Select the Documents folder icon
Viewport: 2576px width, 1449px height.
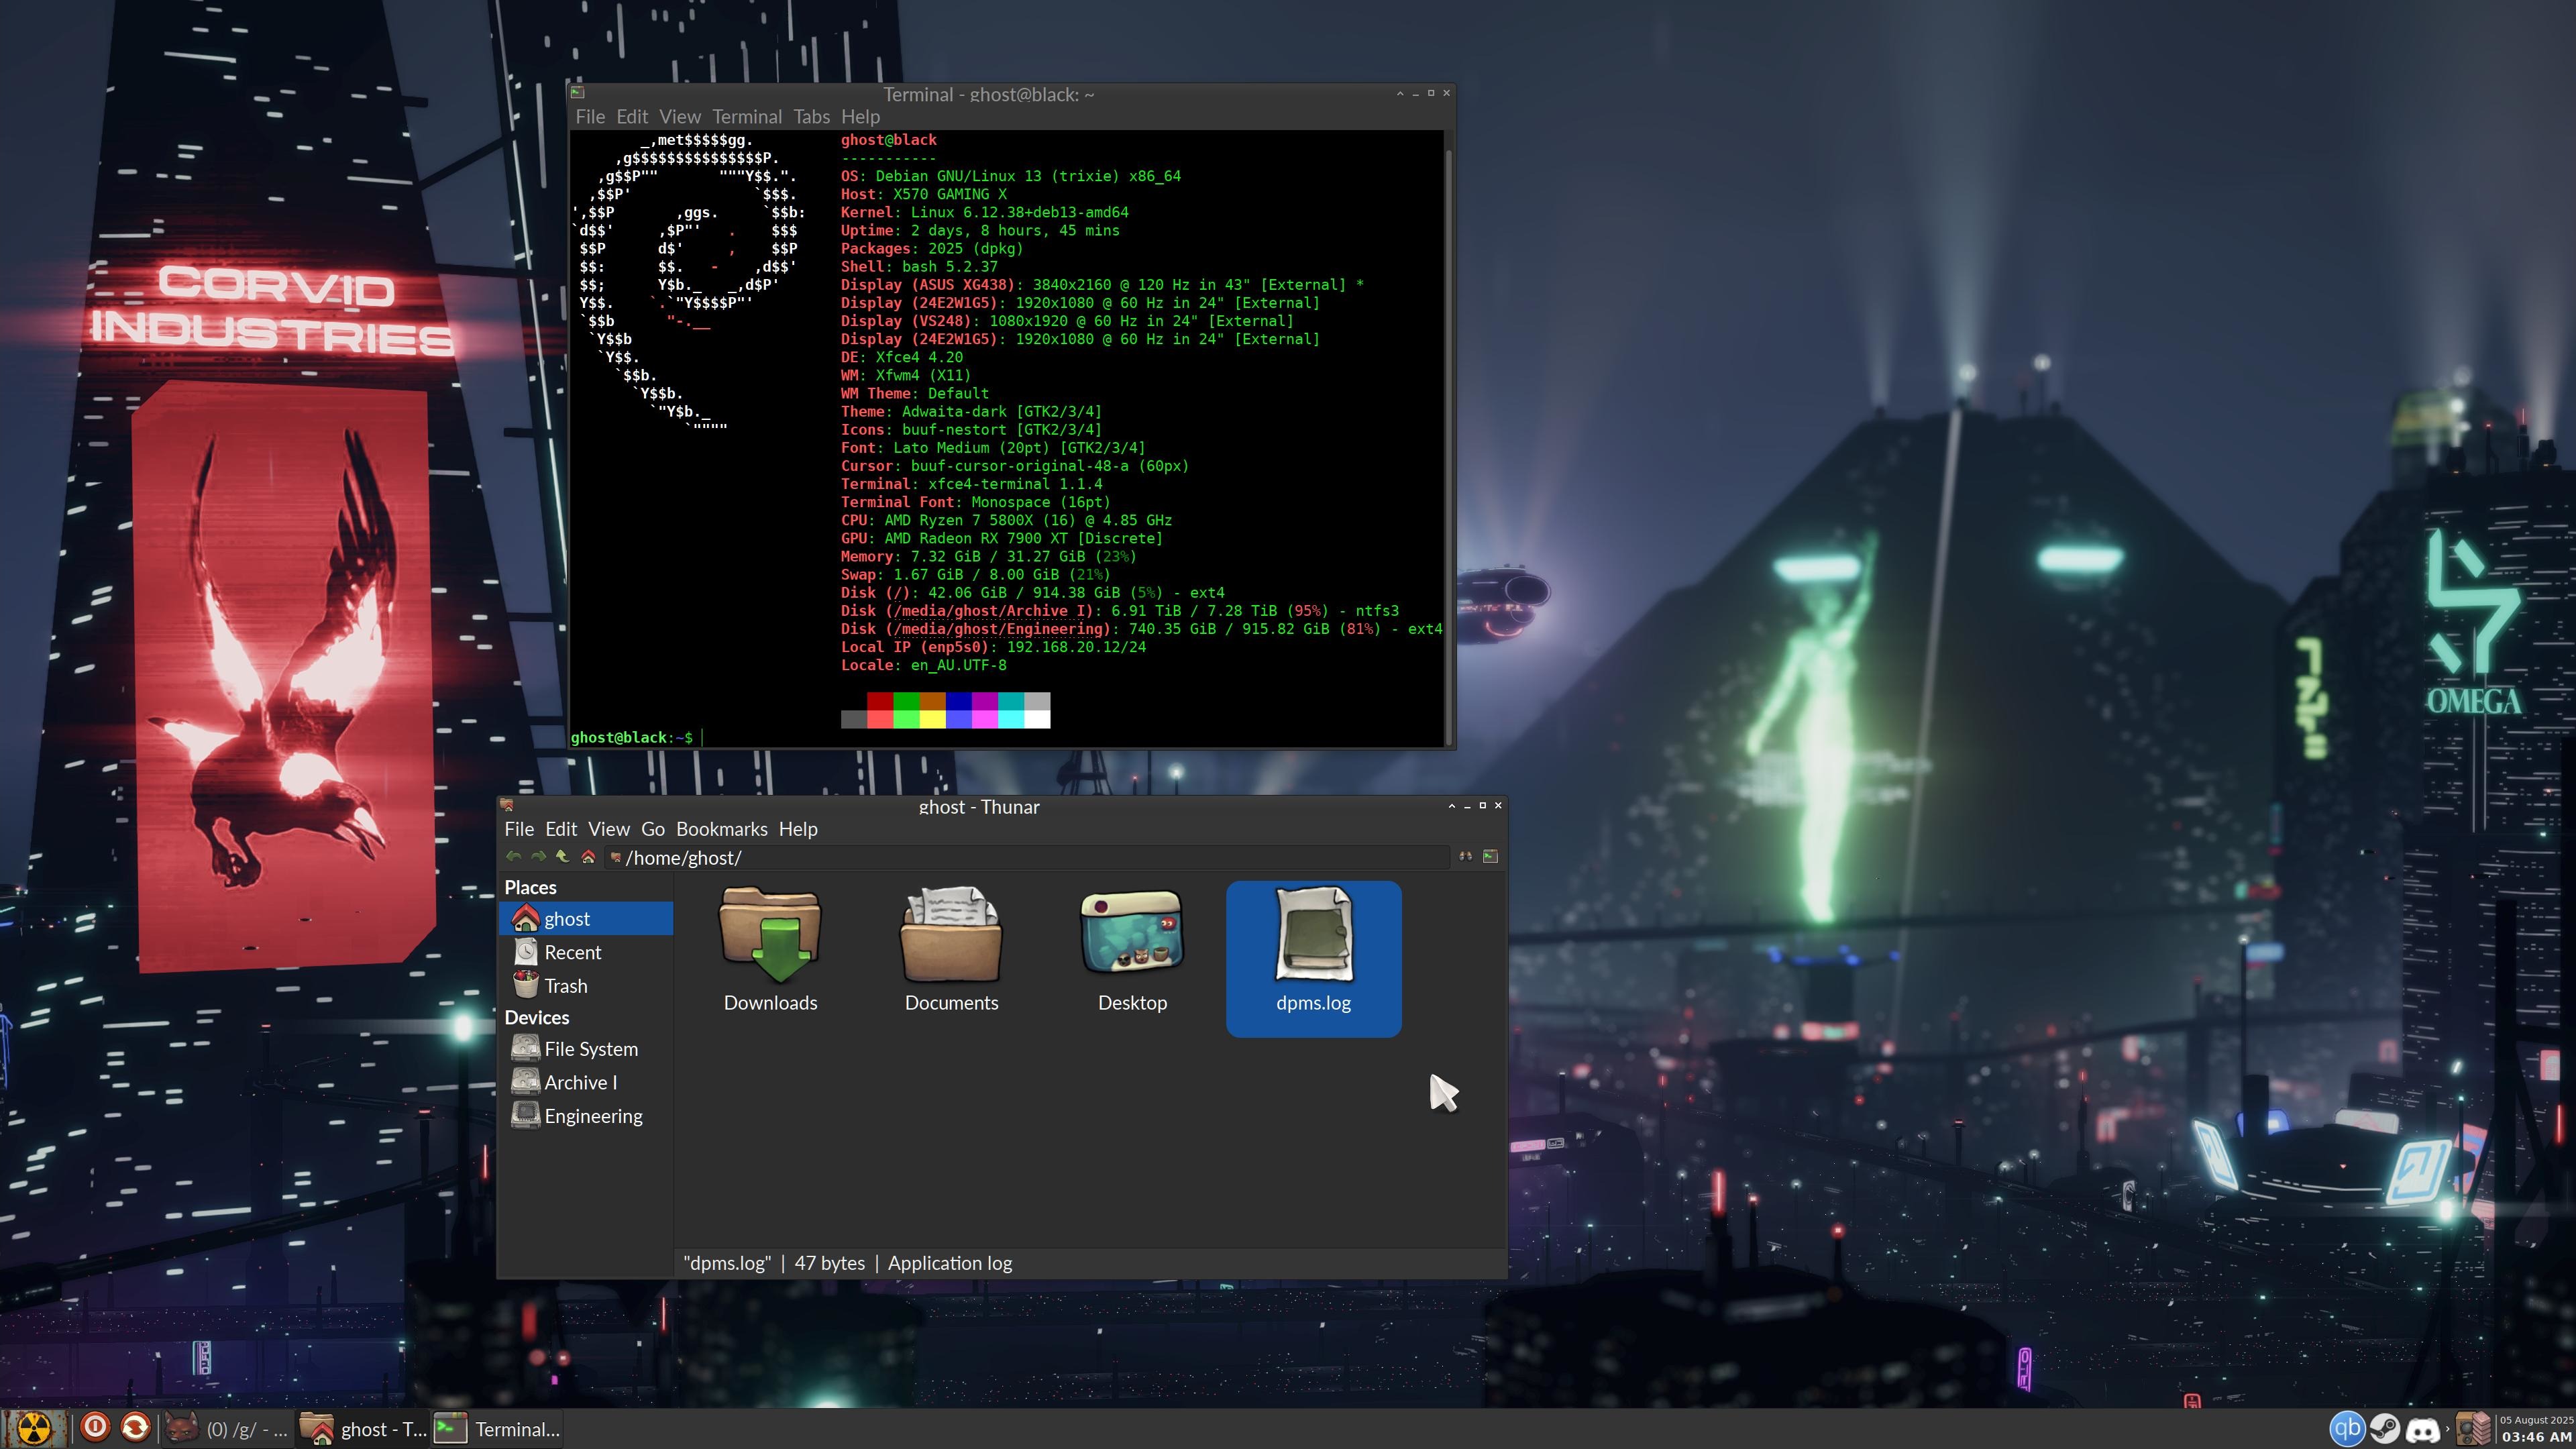tap(951, 935)
